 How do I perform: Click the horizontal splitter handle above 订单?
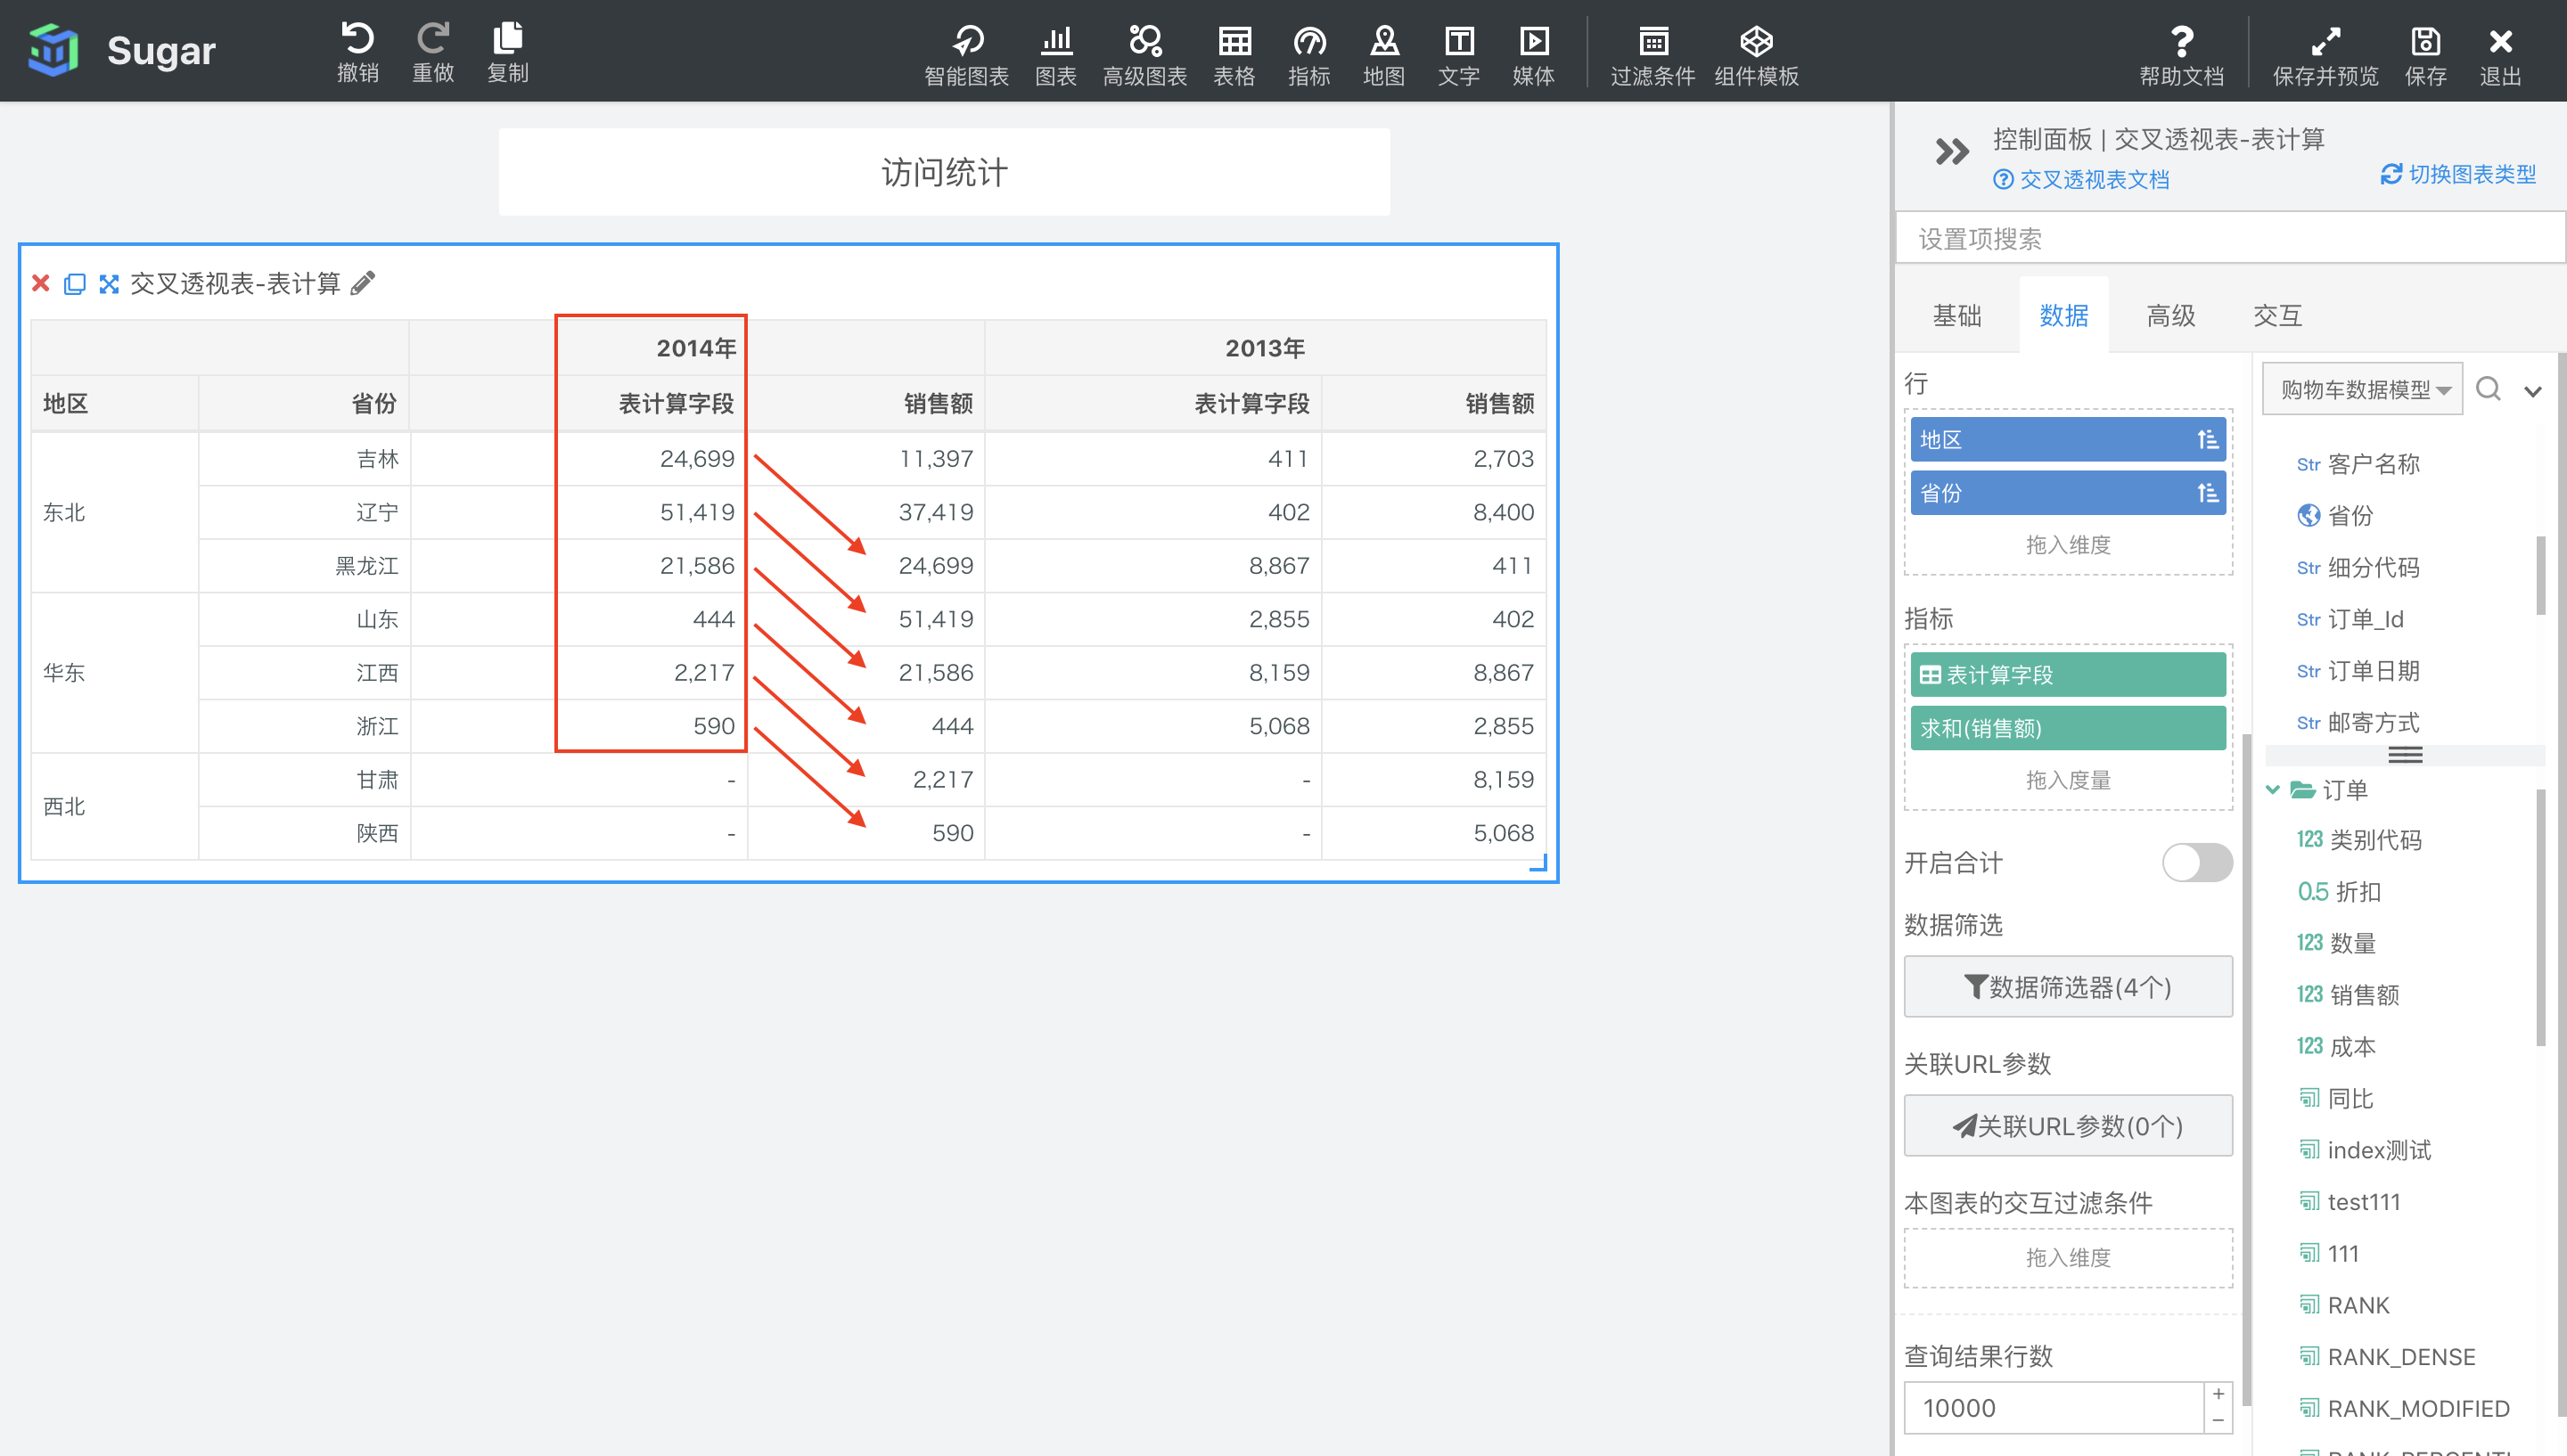point(2405,755)
